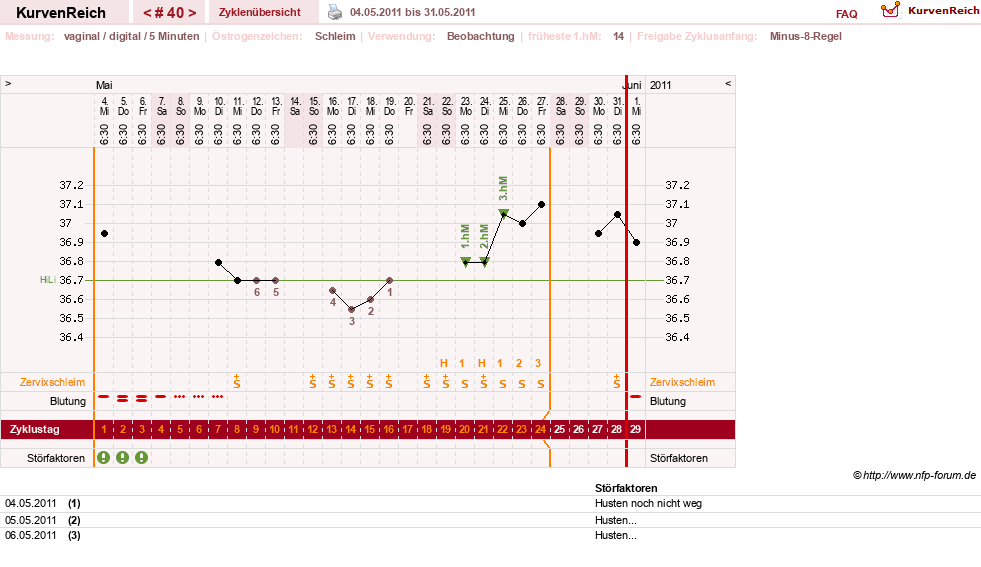Click the Zyklustag row label

(x=34, y=429)
